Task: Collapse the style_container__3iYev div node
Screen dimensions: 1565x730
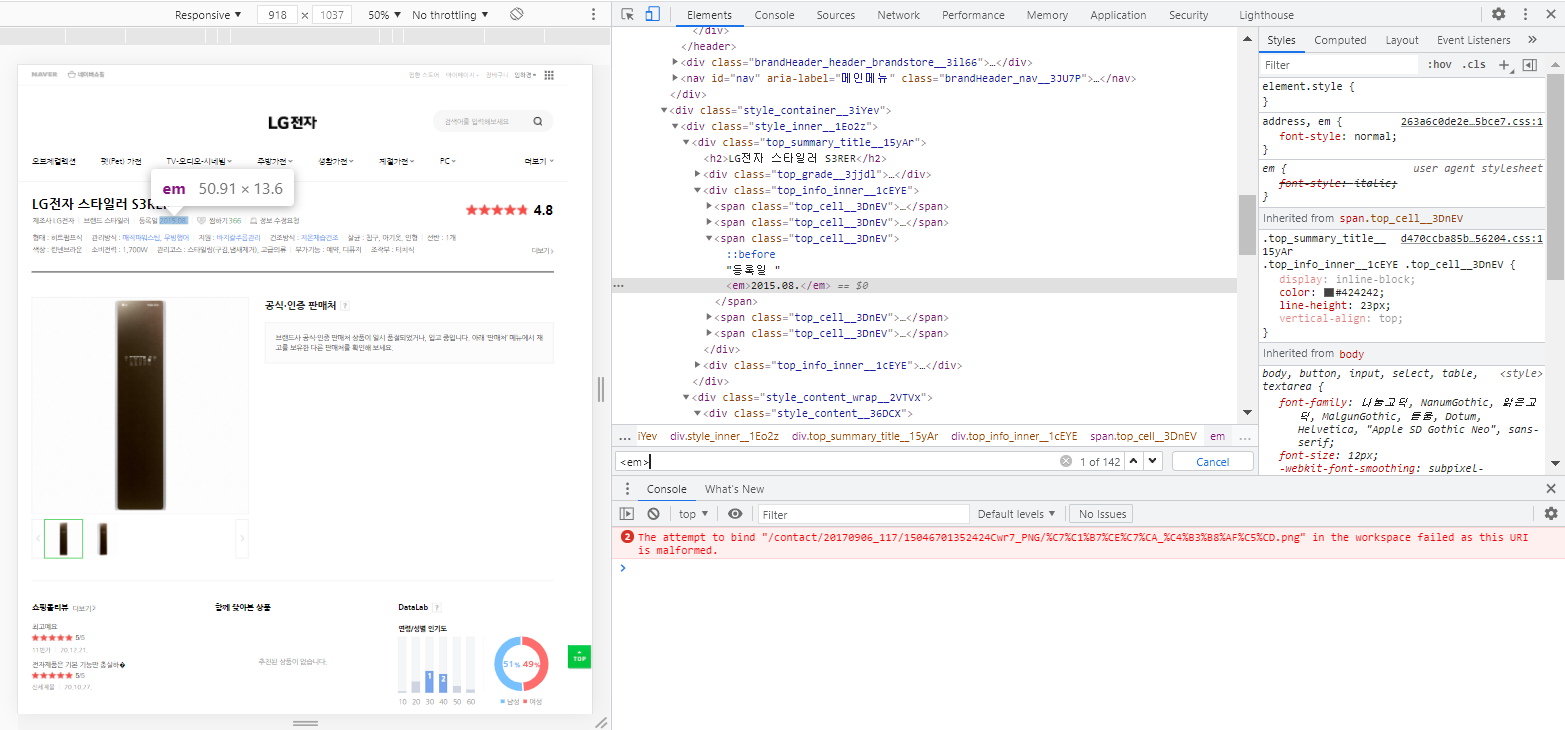Action: point(664,110)
